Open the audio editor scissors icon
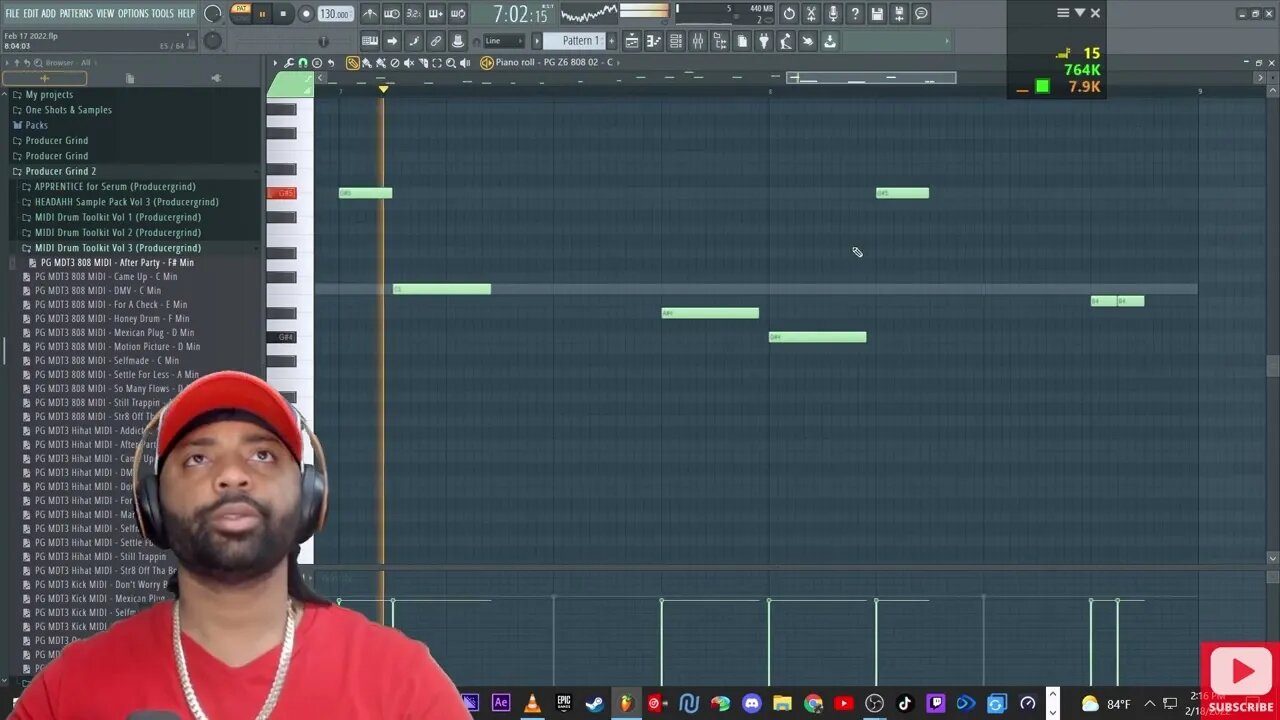Screen dimensions: 1280x720 pyautogui.click(x=811, y=14)
